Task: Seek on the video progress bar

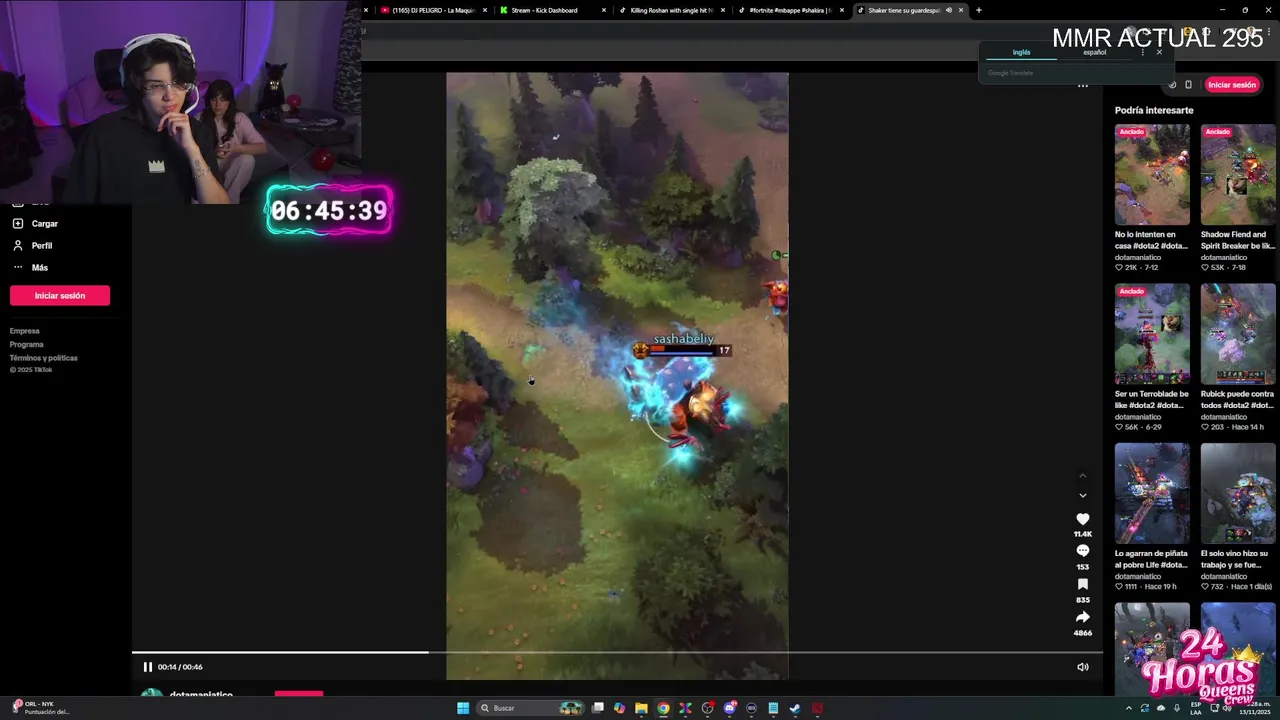Action: [617, 652]
